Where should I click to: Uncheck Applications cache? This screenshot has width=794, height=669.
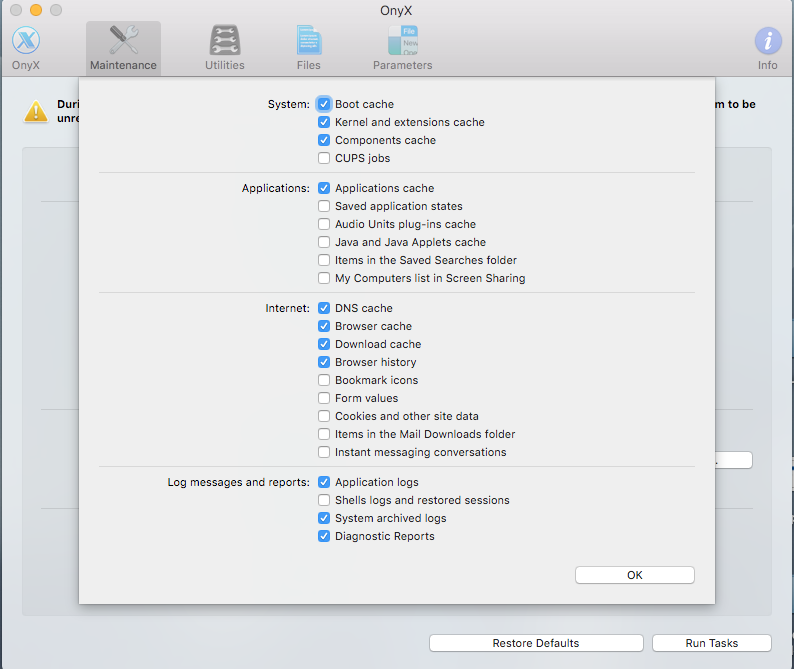[324, 188]
